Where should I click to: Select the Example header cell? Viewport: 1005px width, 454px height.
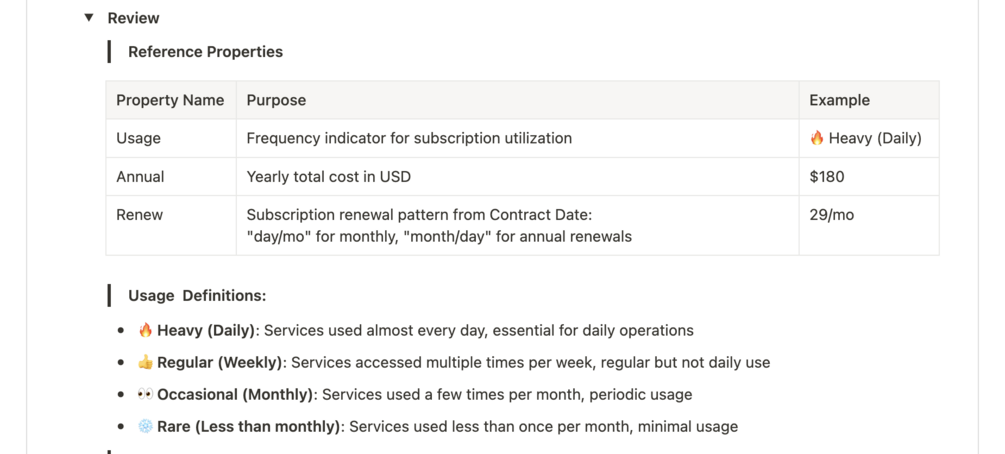point(839,100)
